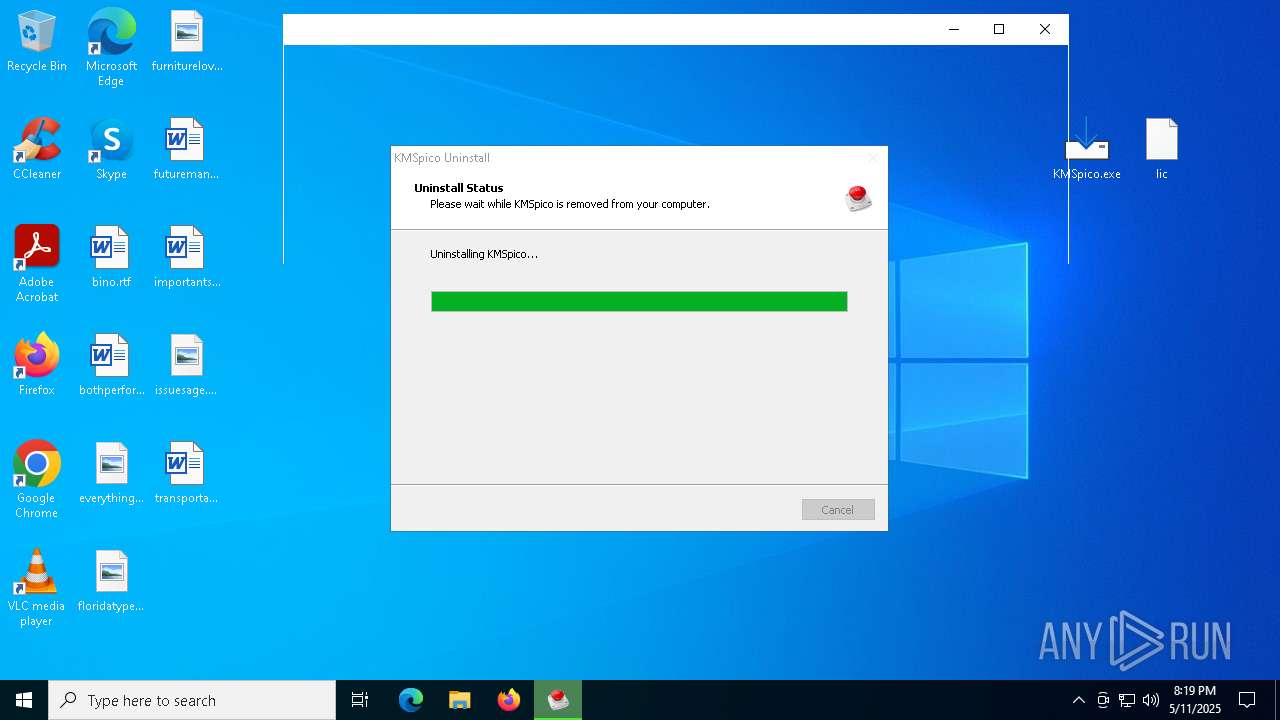Image resolution: width=1280 pixels, height=720 pixels.
Task: Open Task View from the taskbar
Action: pyautogui.click(x=360, y=700)
